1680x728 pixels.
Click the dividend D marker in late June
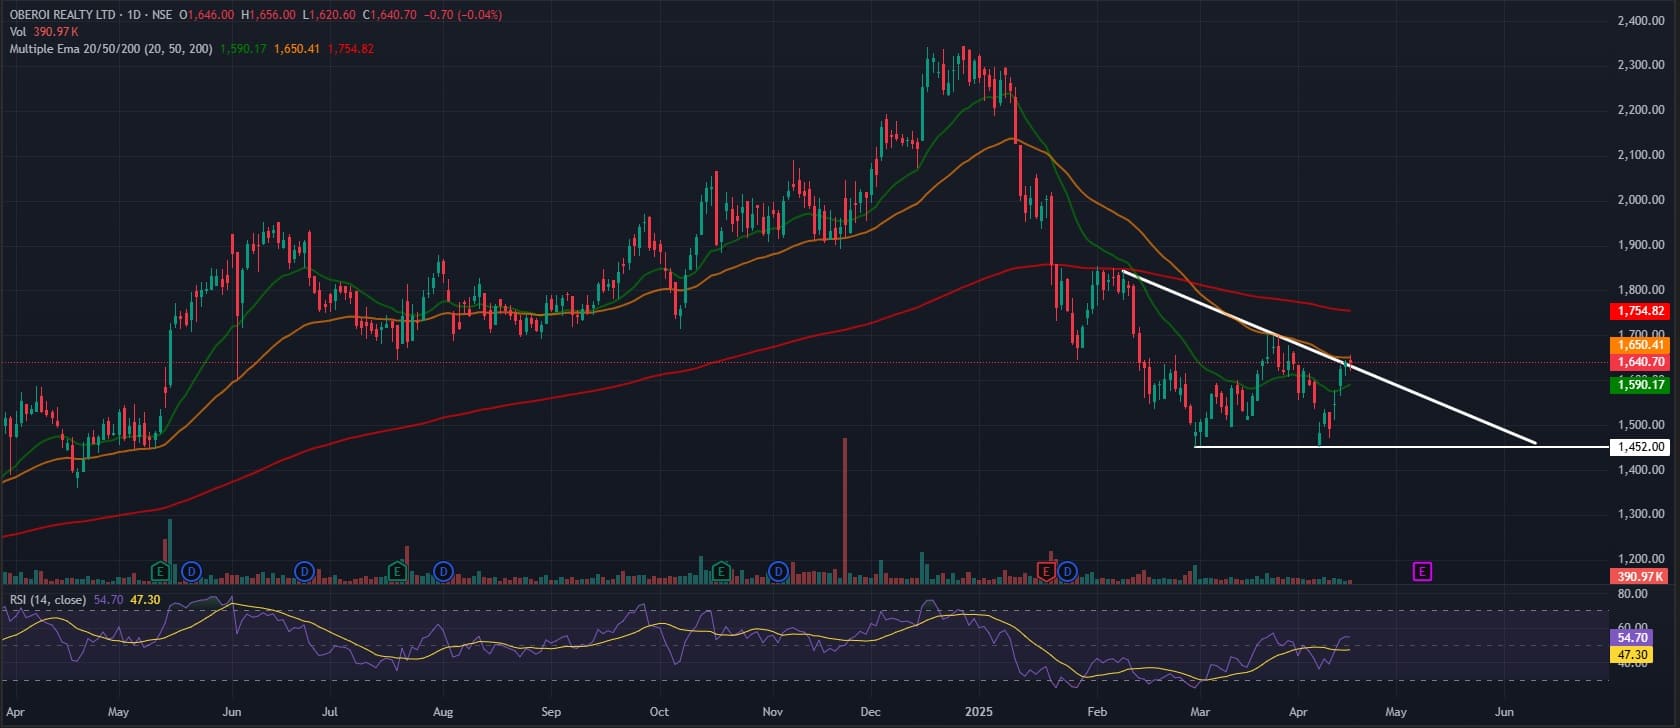[305, 572]
